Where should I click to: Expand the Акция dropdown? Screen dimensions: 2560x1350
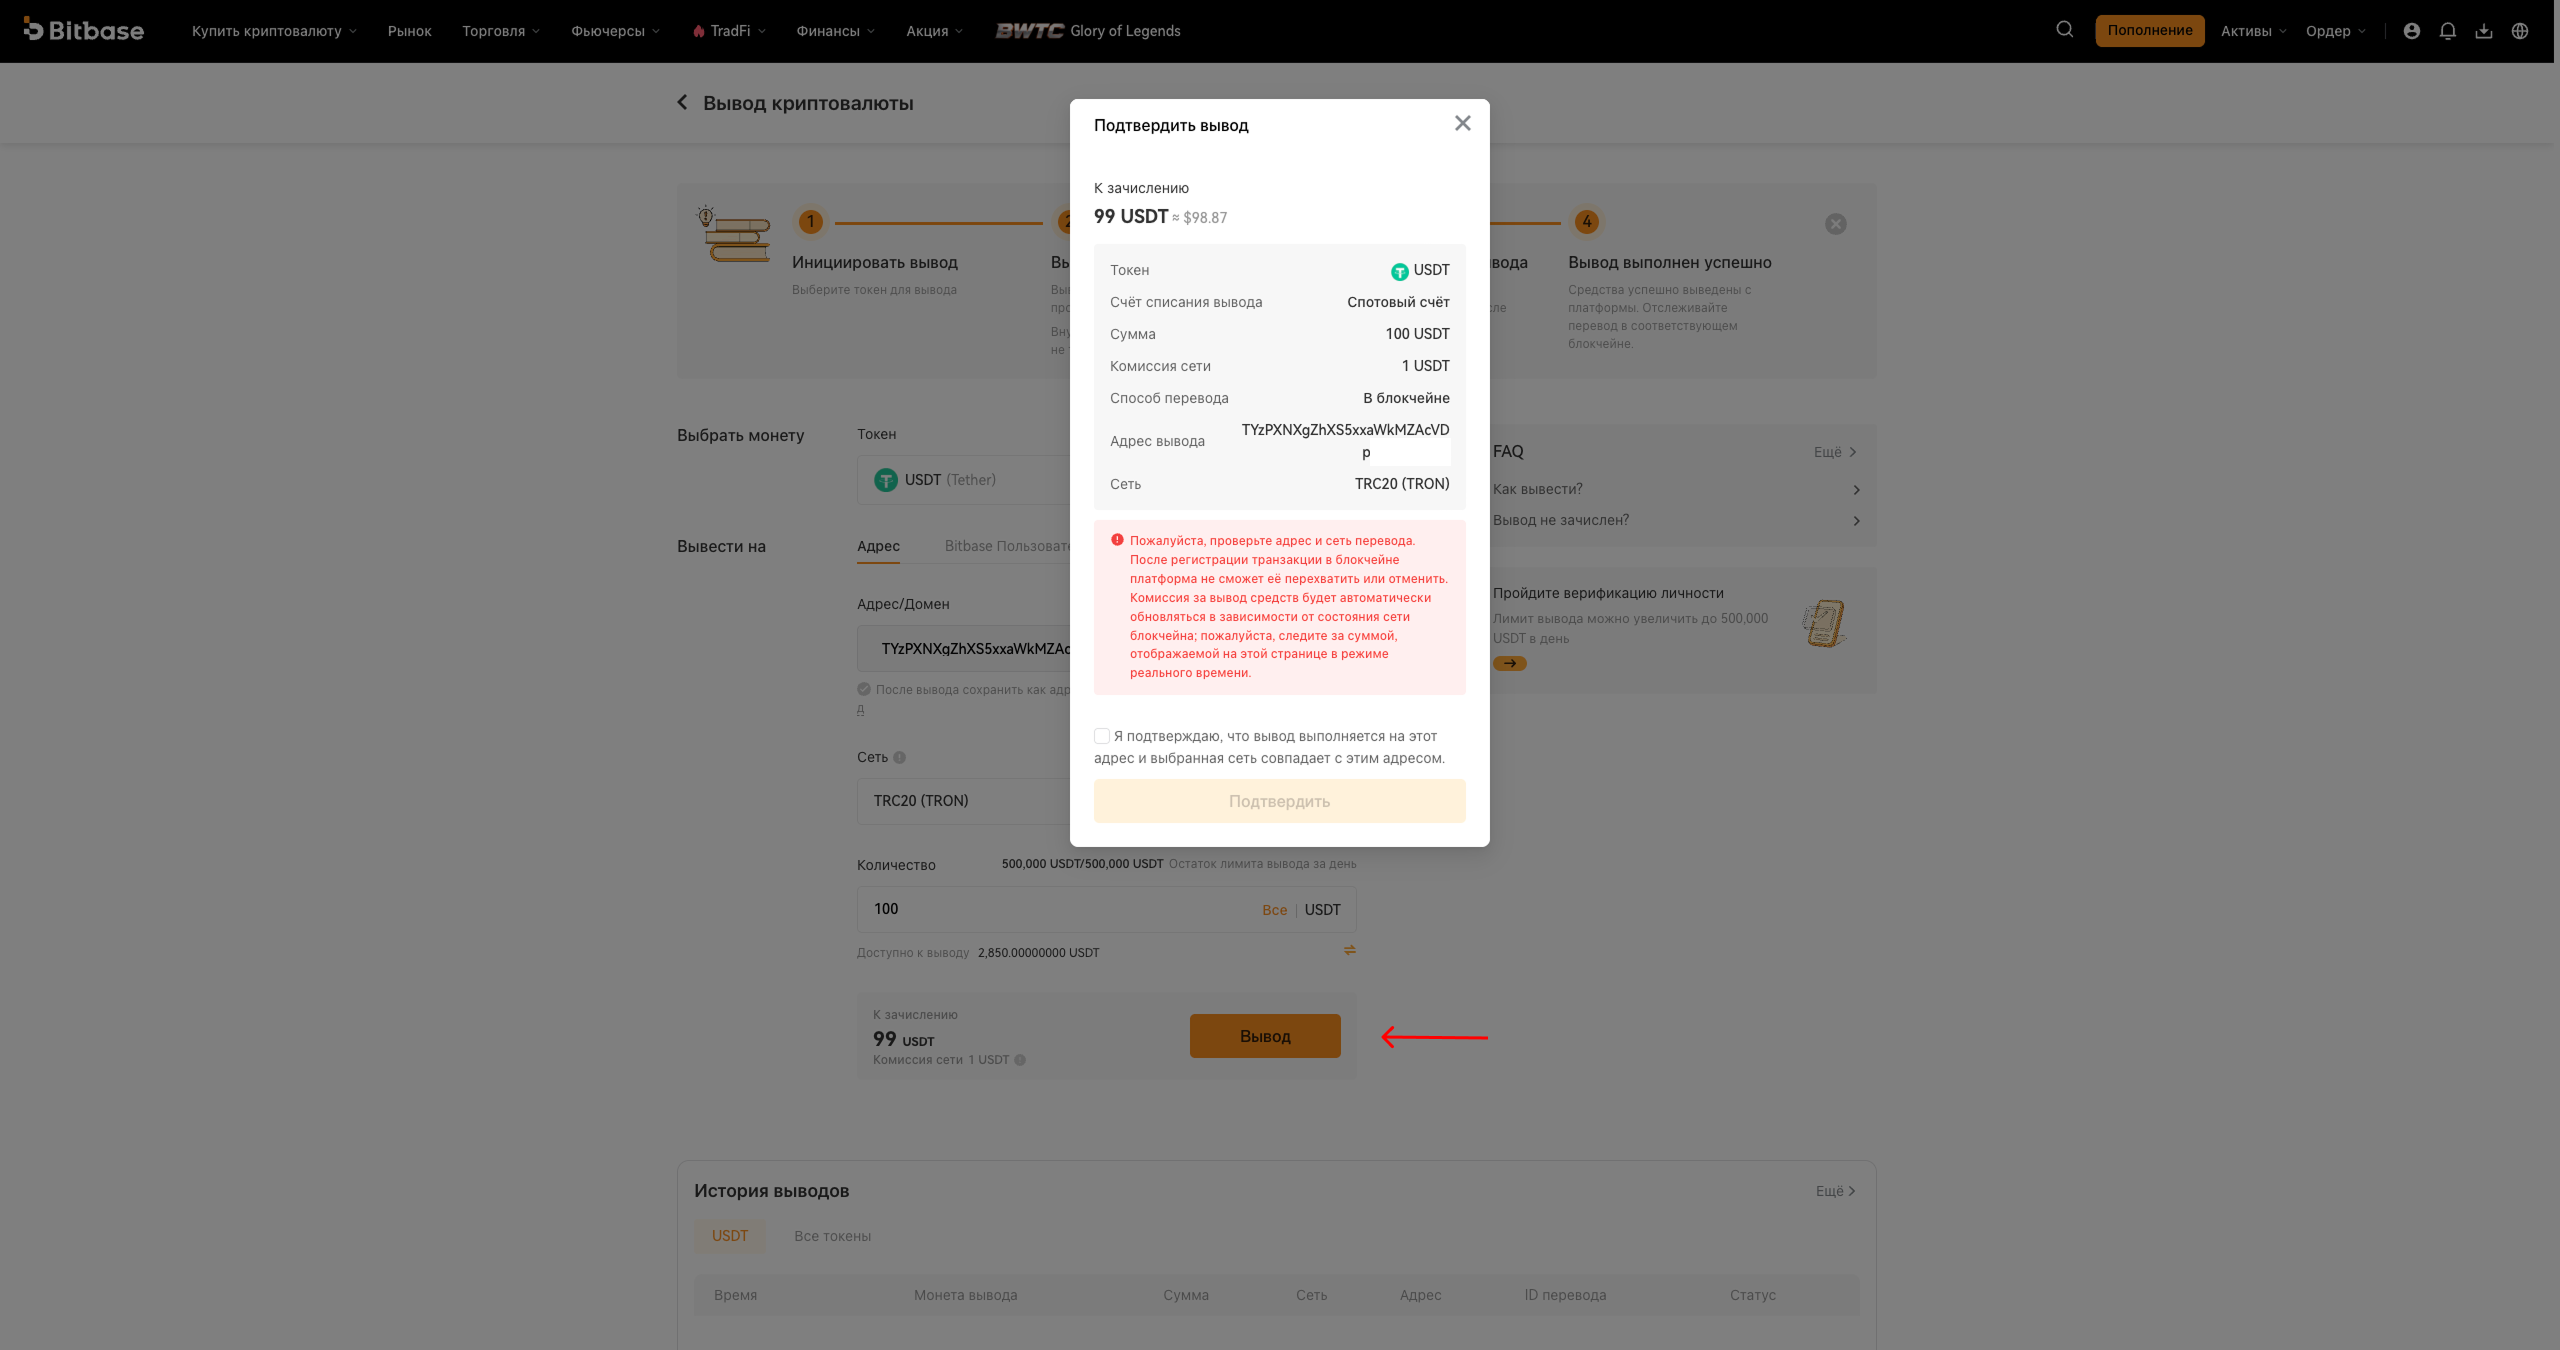click(x=934, y=31)
